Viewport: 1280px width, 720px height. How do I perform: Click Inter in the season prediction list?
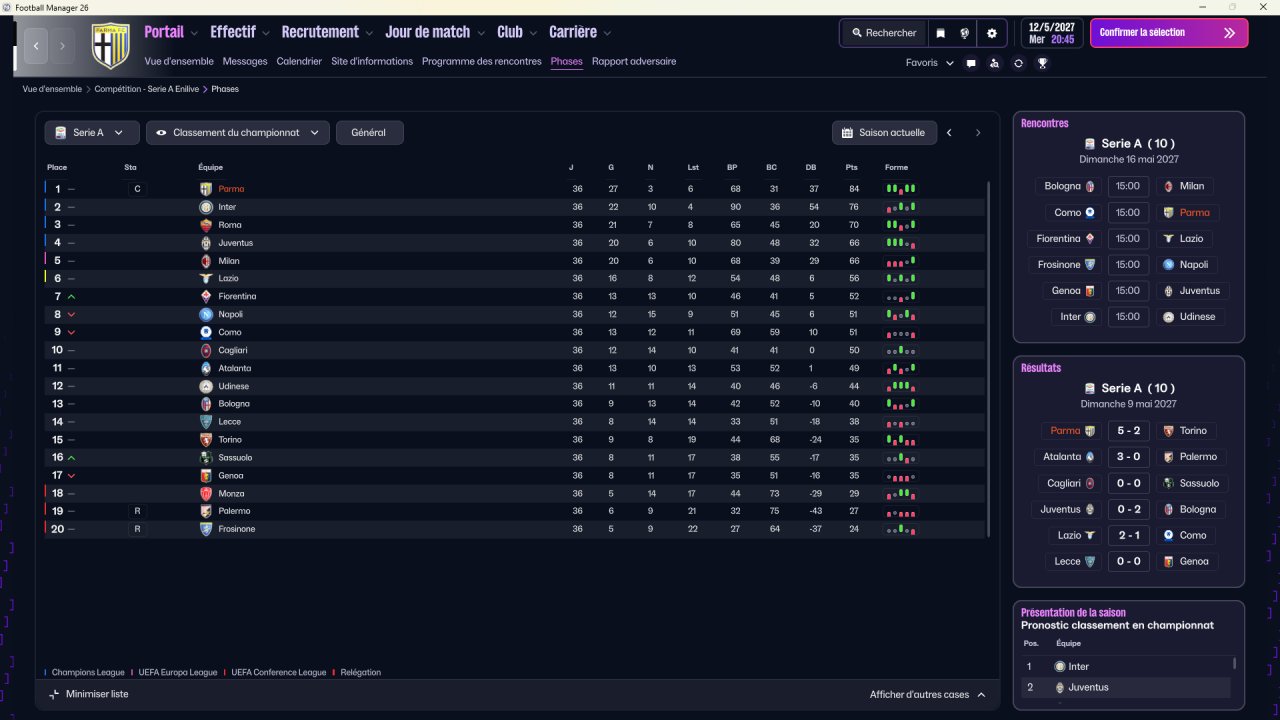pyautogui.click(x=1078, y=667)
